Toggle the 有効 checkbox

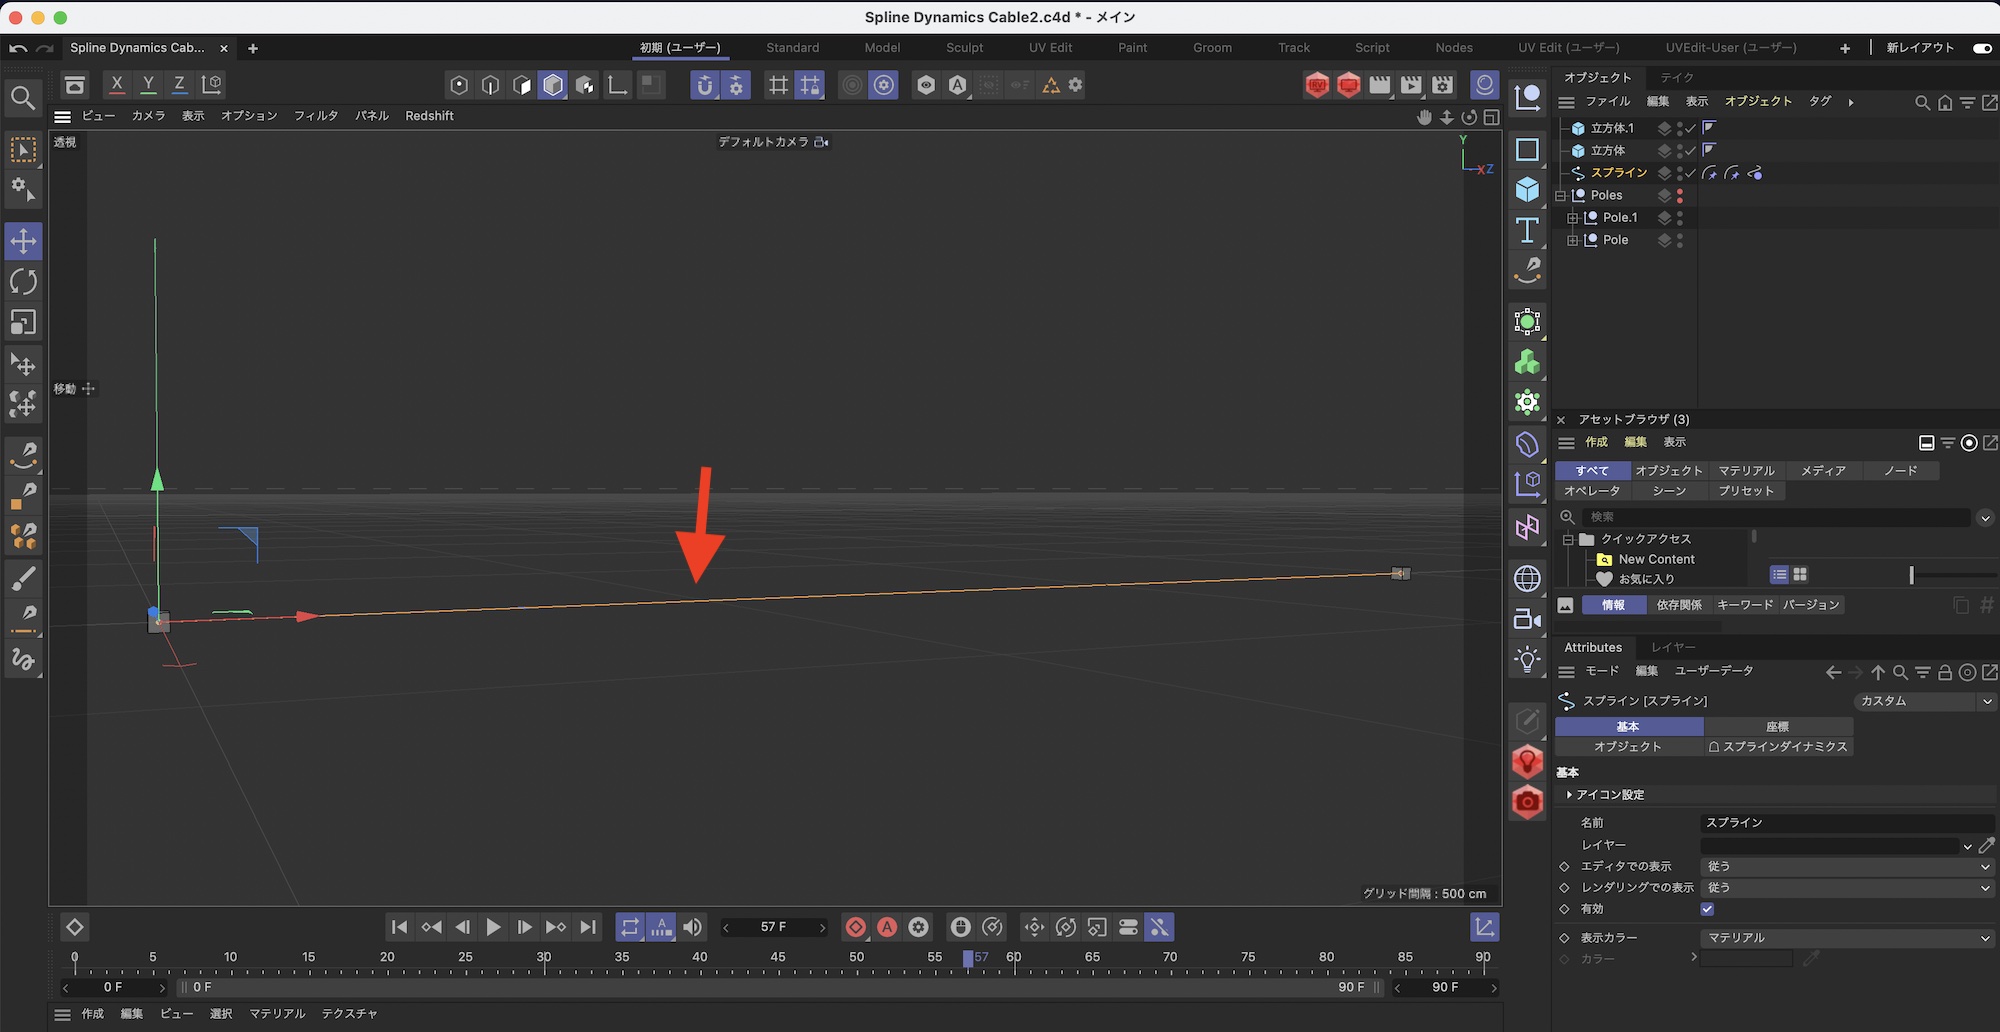click(x=1707, y=909)
